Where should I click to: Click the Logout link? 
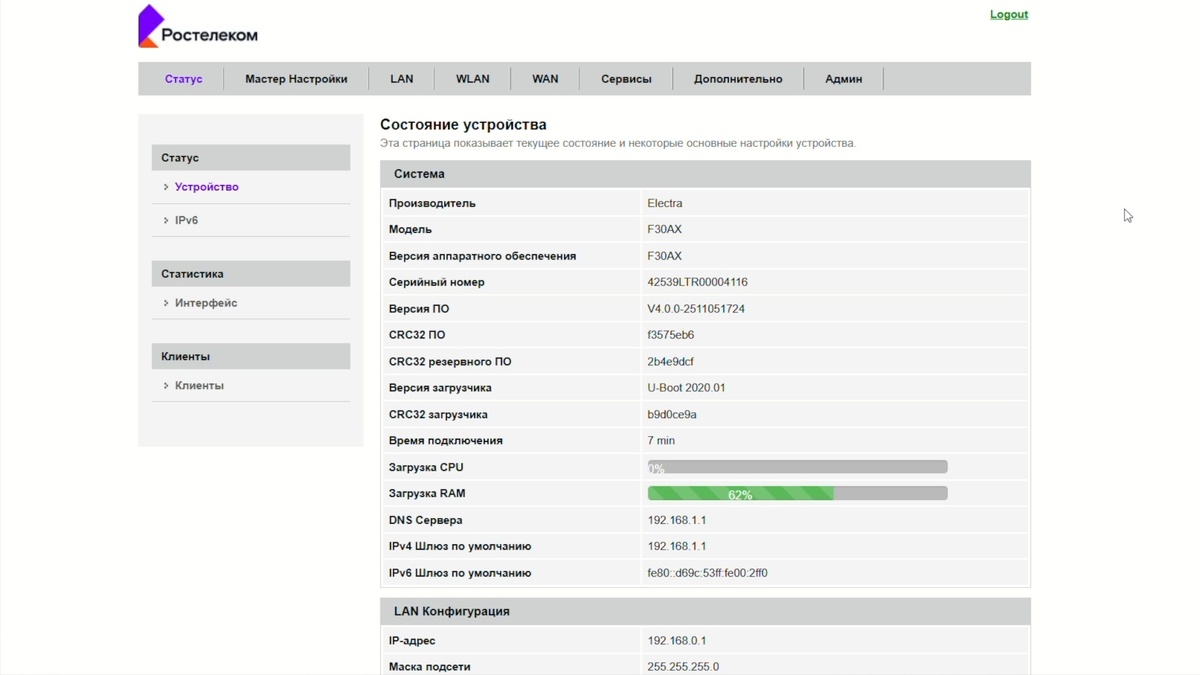click(x=1008, y=14)
